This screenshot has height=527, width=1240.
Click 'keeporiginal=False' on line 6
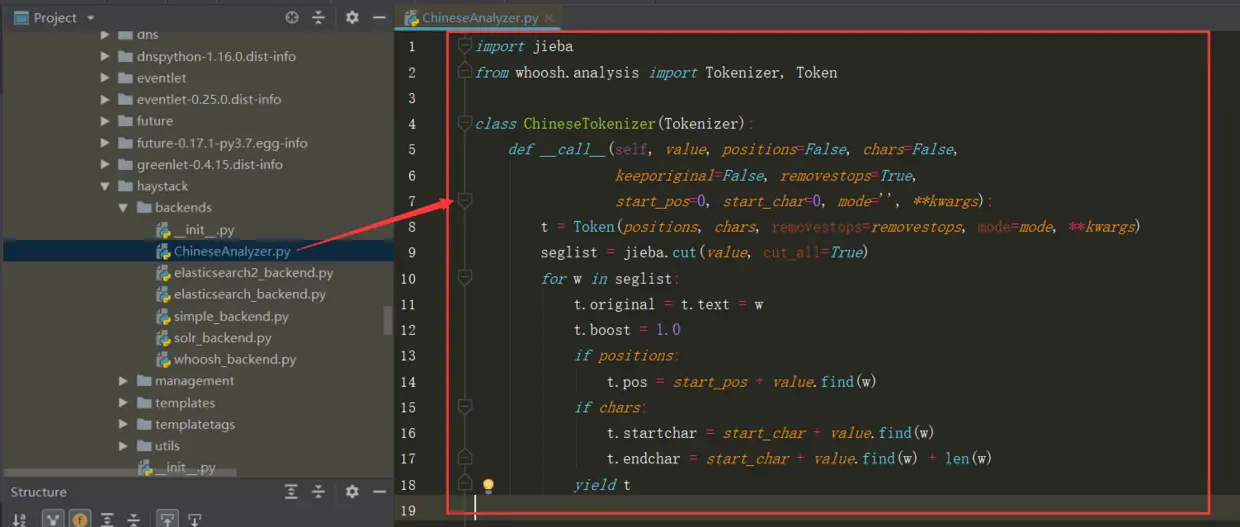(x=690, y=176)
